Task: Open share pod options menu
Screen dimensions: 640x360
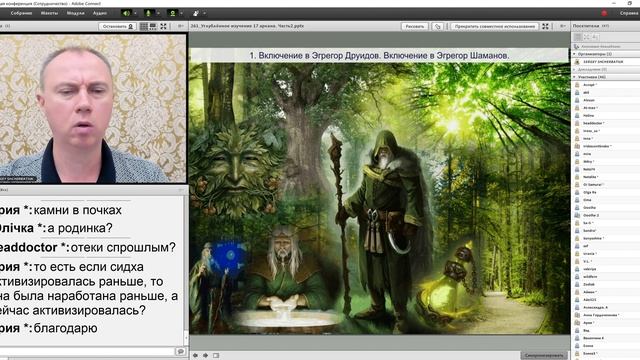Action: (563, 26)
